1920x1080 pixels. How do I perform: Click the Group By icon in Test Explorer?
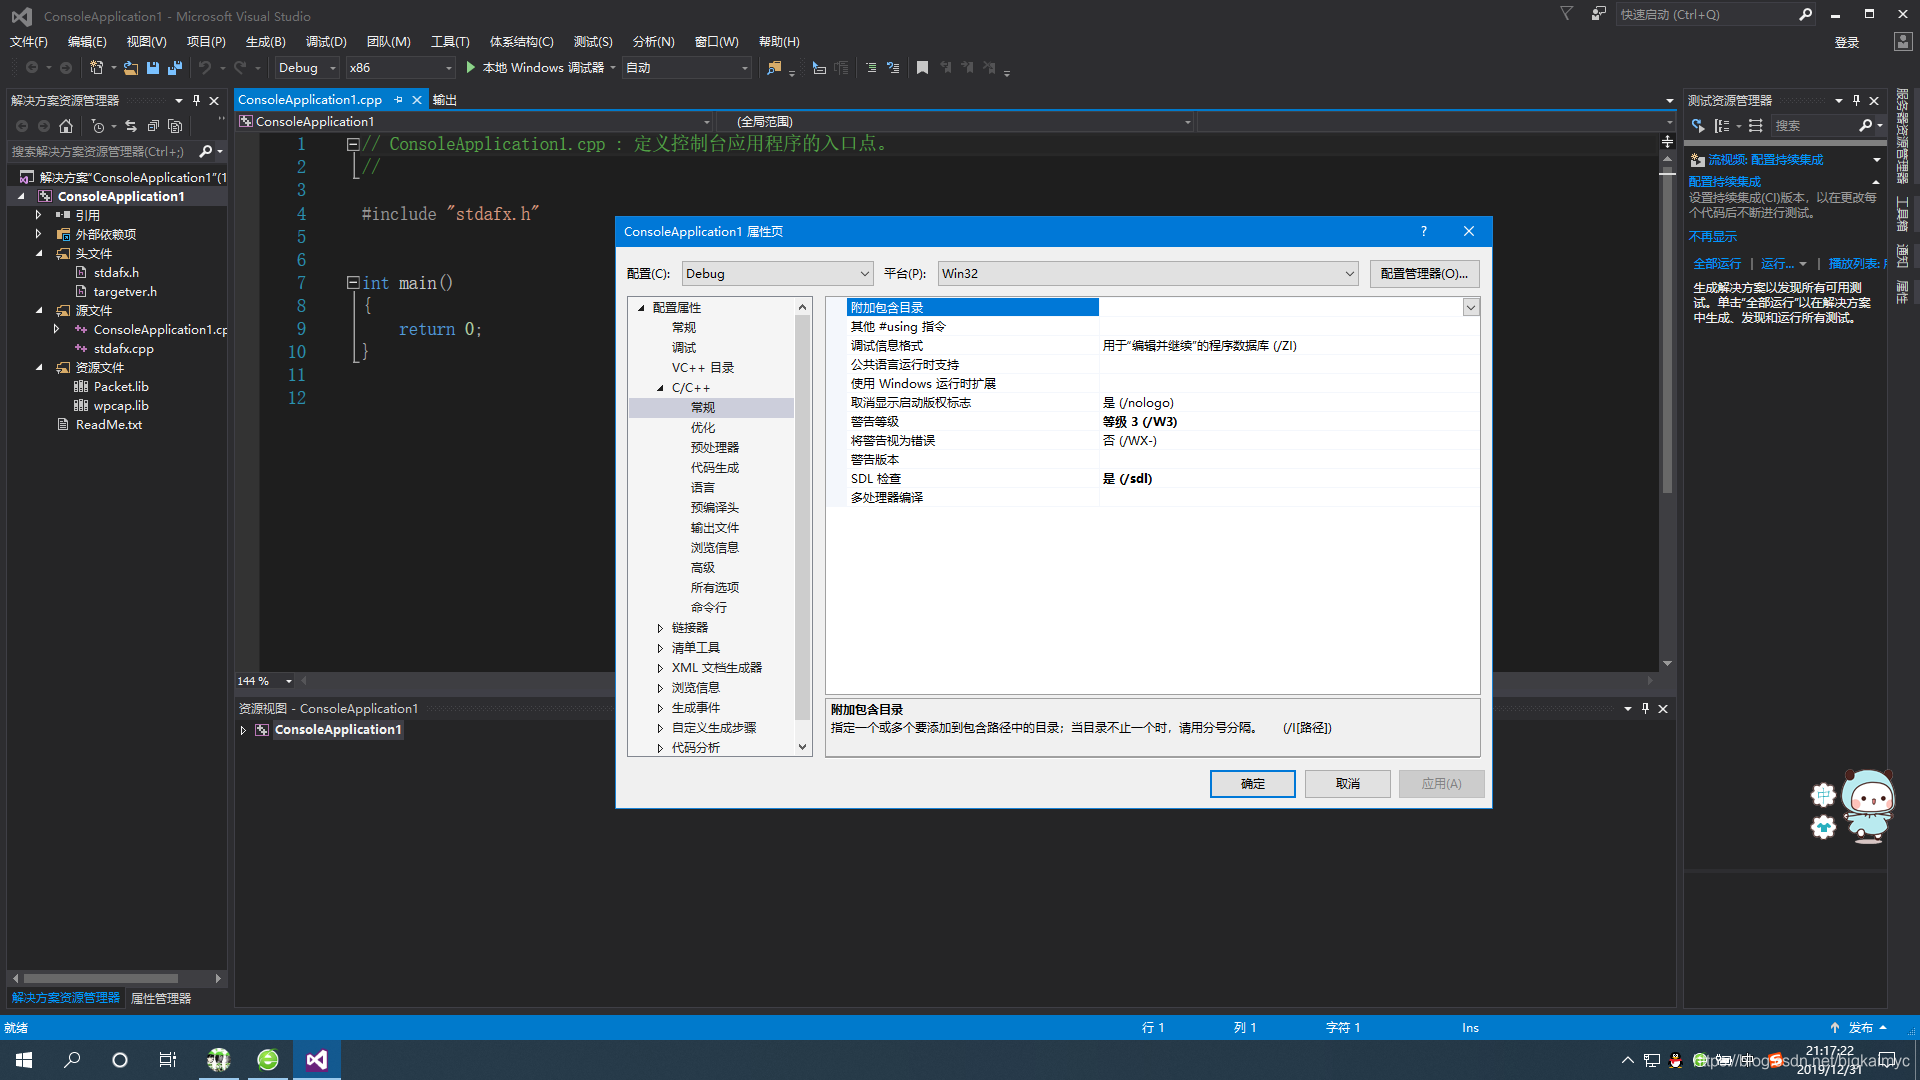(1721, 126)
